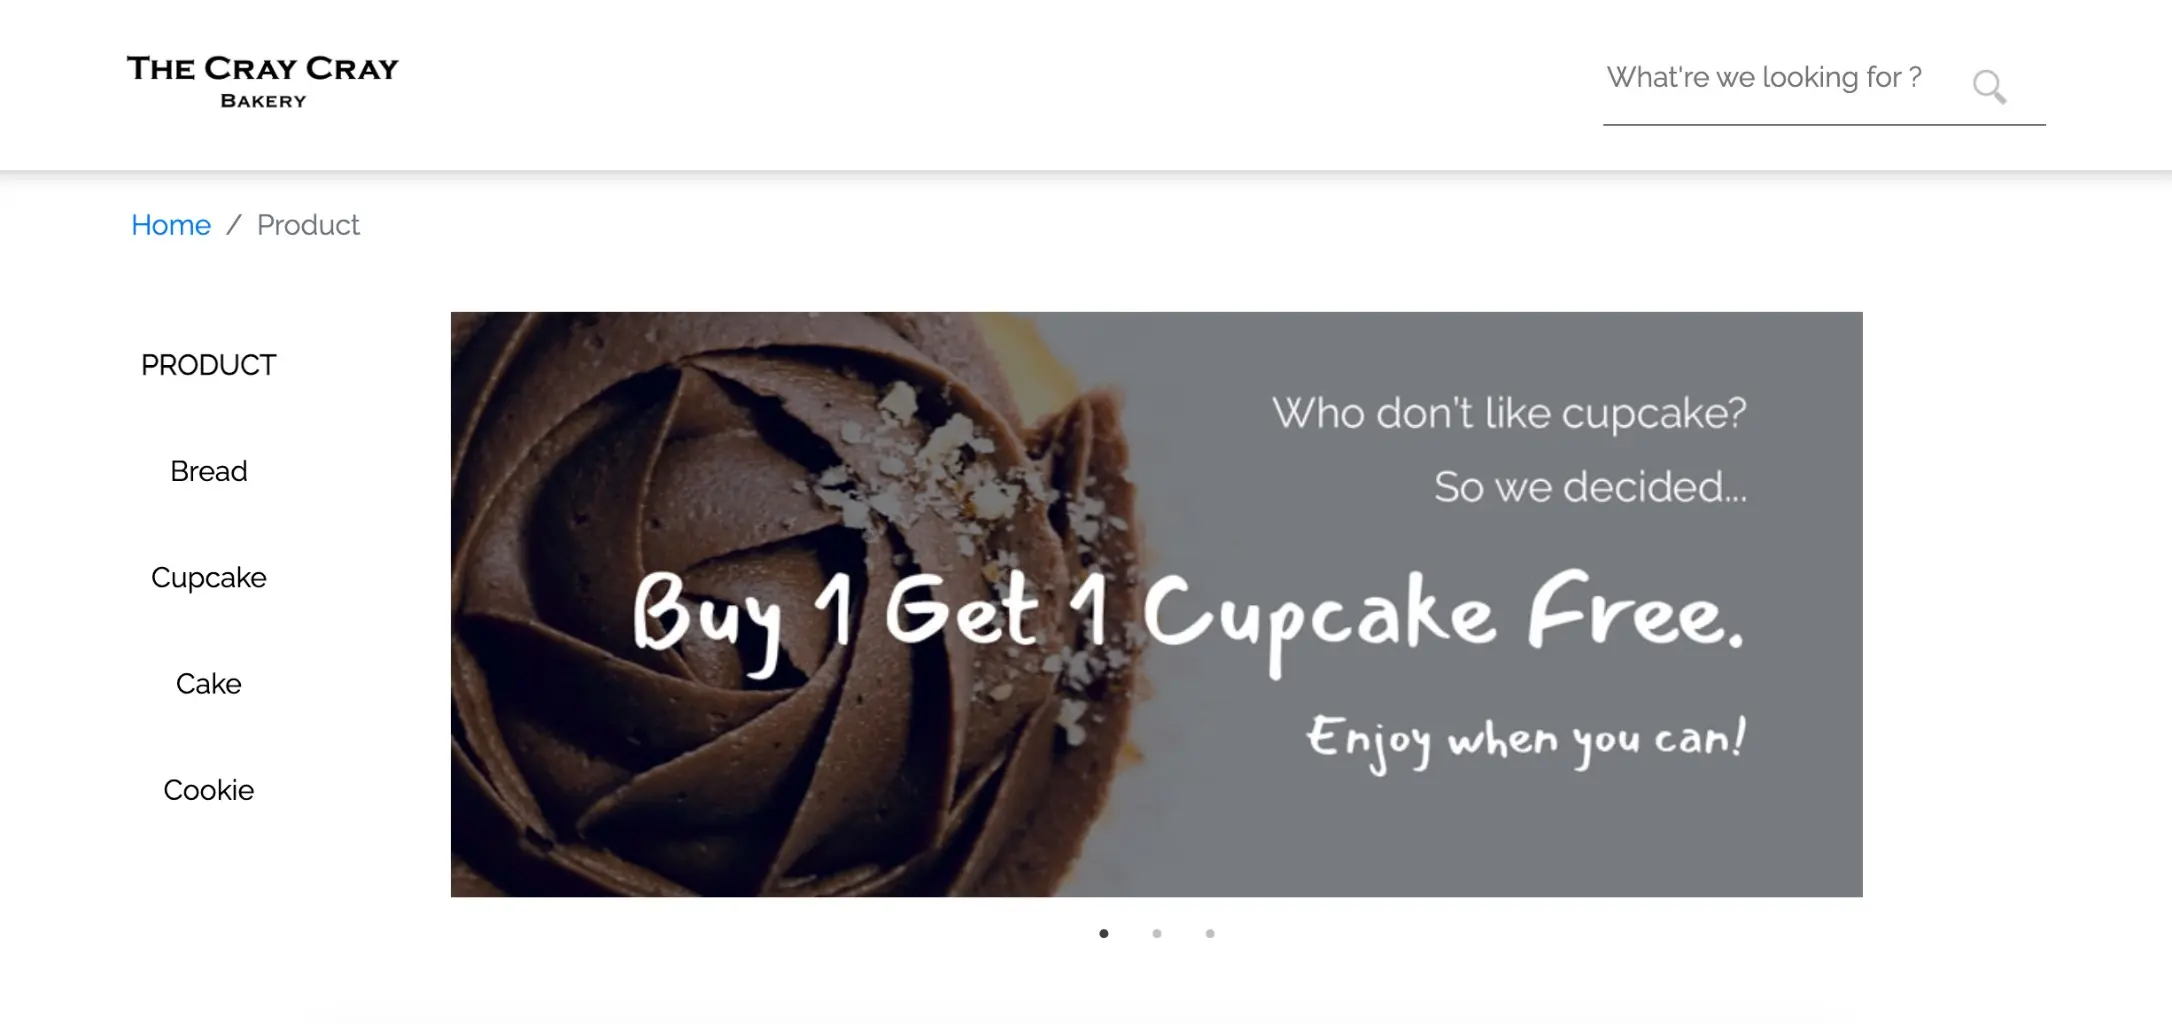
Task: Click the chocolate frosting swirl photo
Action: pos(760,604)
